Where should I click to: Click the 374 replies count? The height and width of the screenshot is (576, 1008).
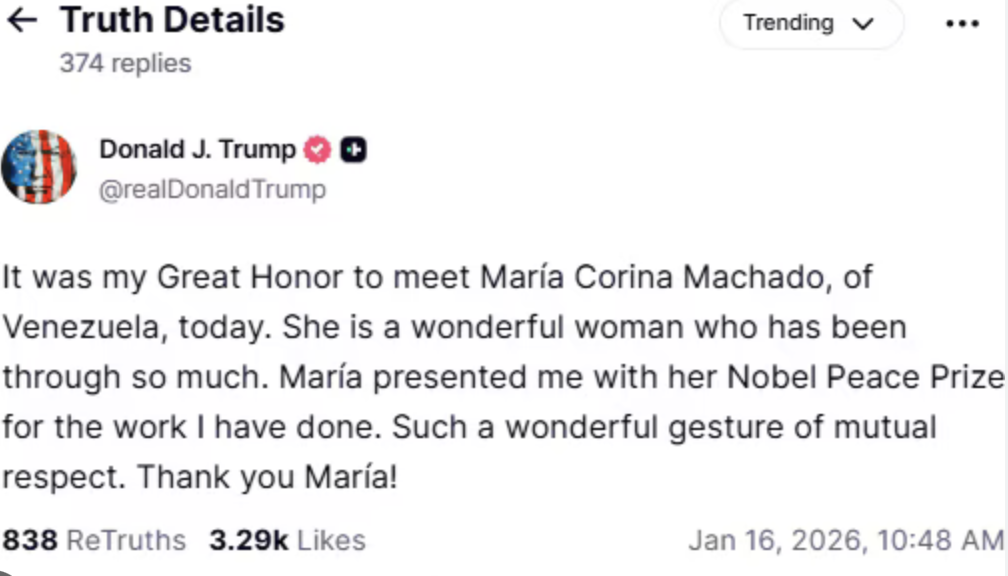(x=125, y=63)
